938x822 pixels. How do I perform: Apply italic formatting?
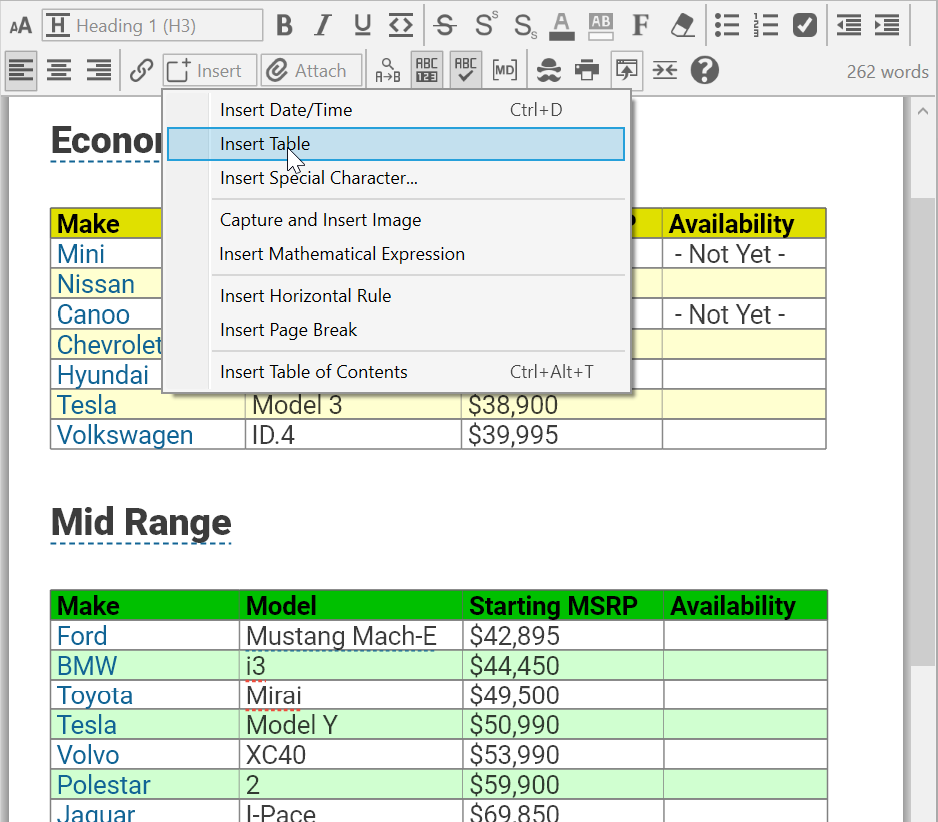pos(322,25)
